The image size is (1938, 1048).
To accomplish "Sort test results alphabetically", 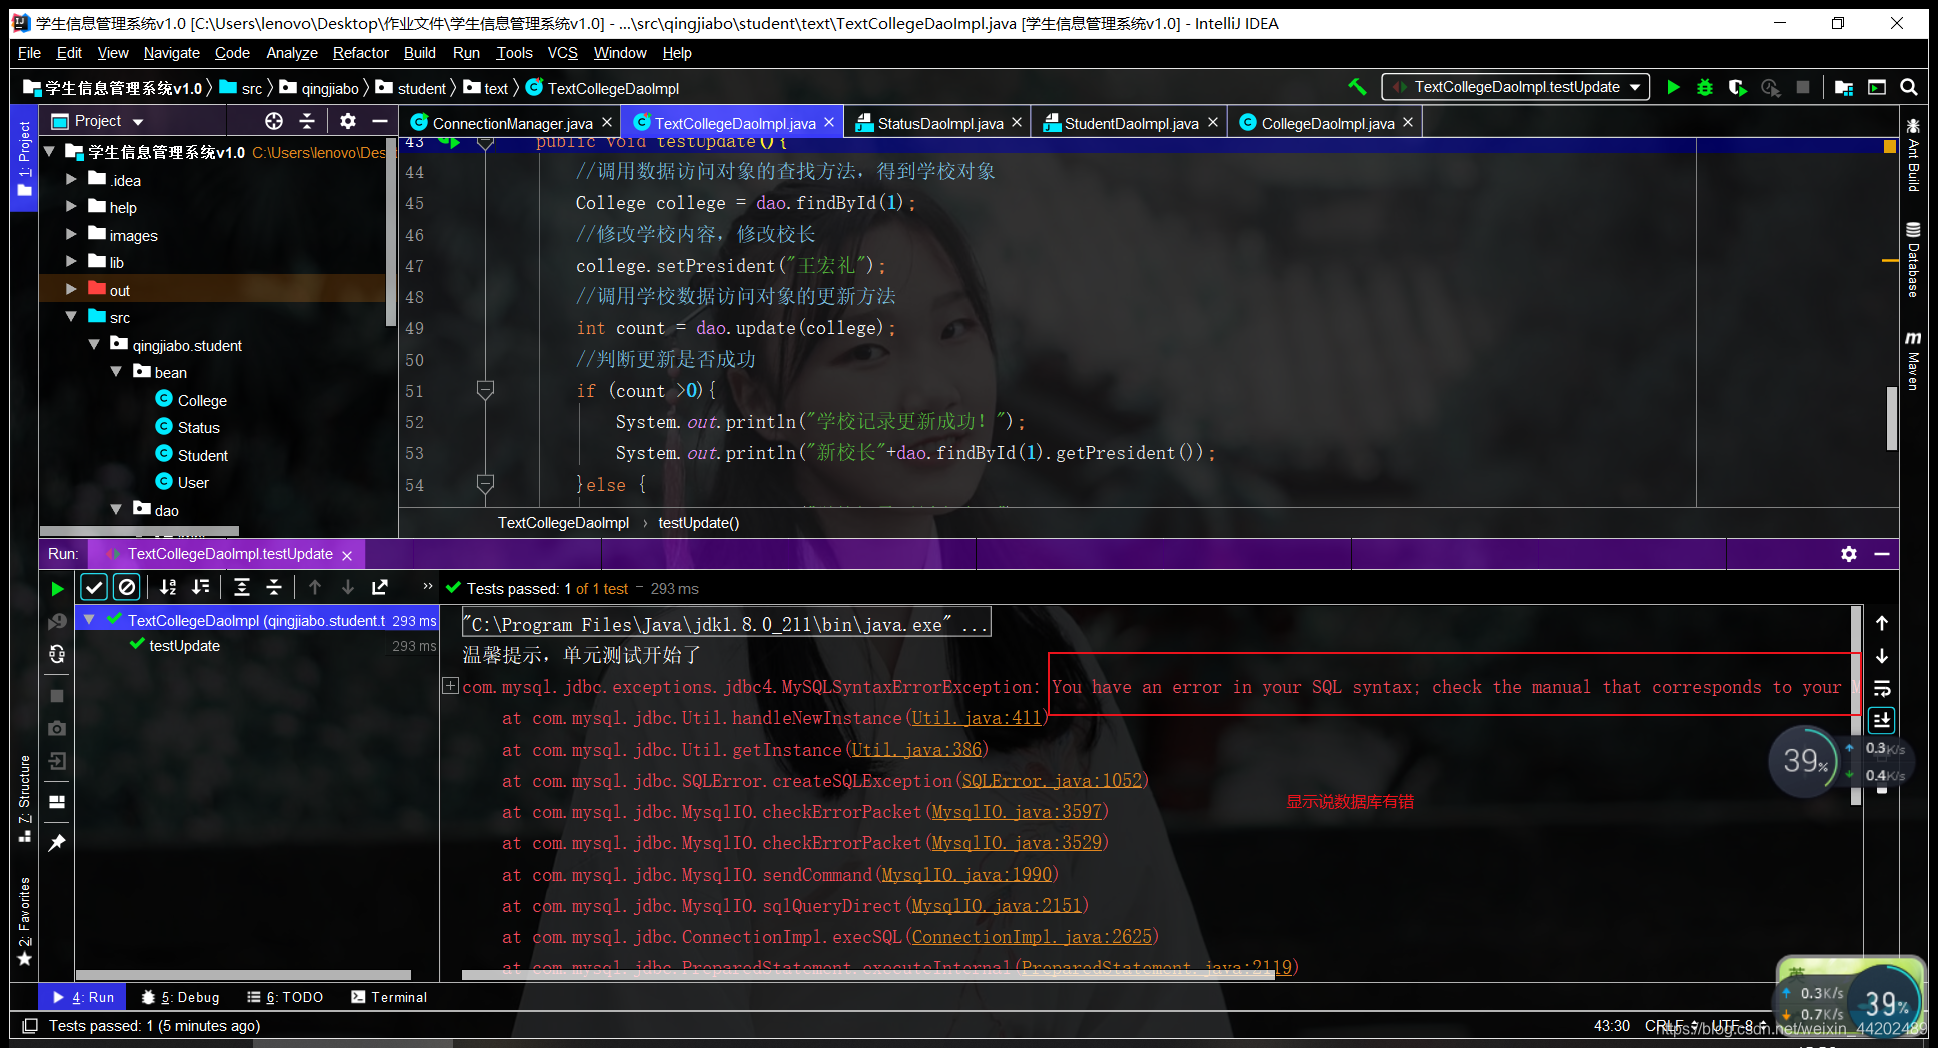I will click(x=168, y=587).
